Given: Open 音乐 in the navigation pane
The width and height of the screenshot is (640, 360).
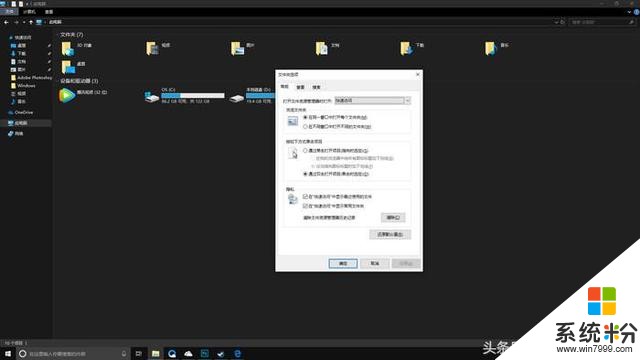Looking at the screenshot, I should [x=19, y=102].
